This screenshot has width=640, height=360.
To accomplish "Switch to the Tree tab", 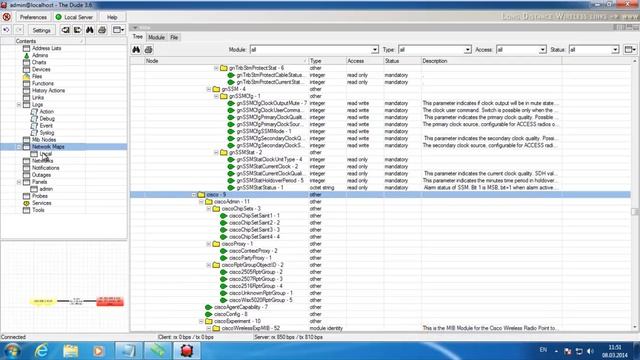I will [138, 37].
